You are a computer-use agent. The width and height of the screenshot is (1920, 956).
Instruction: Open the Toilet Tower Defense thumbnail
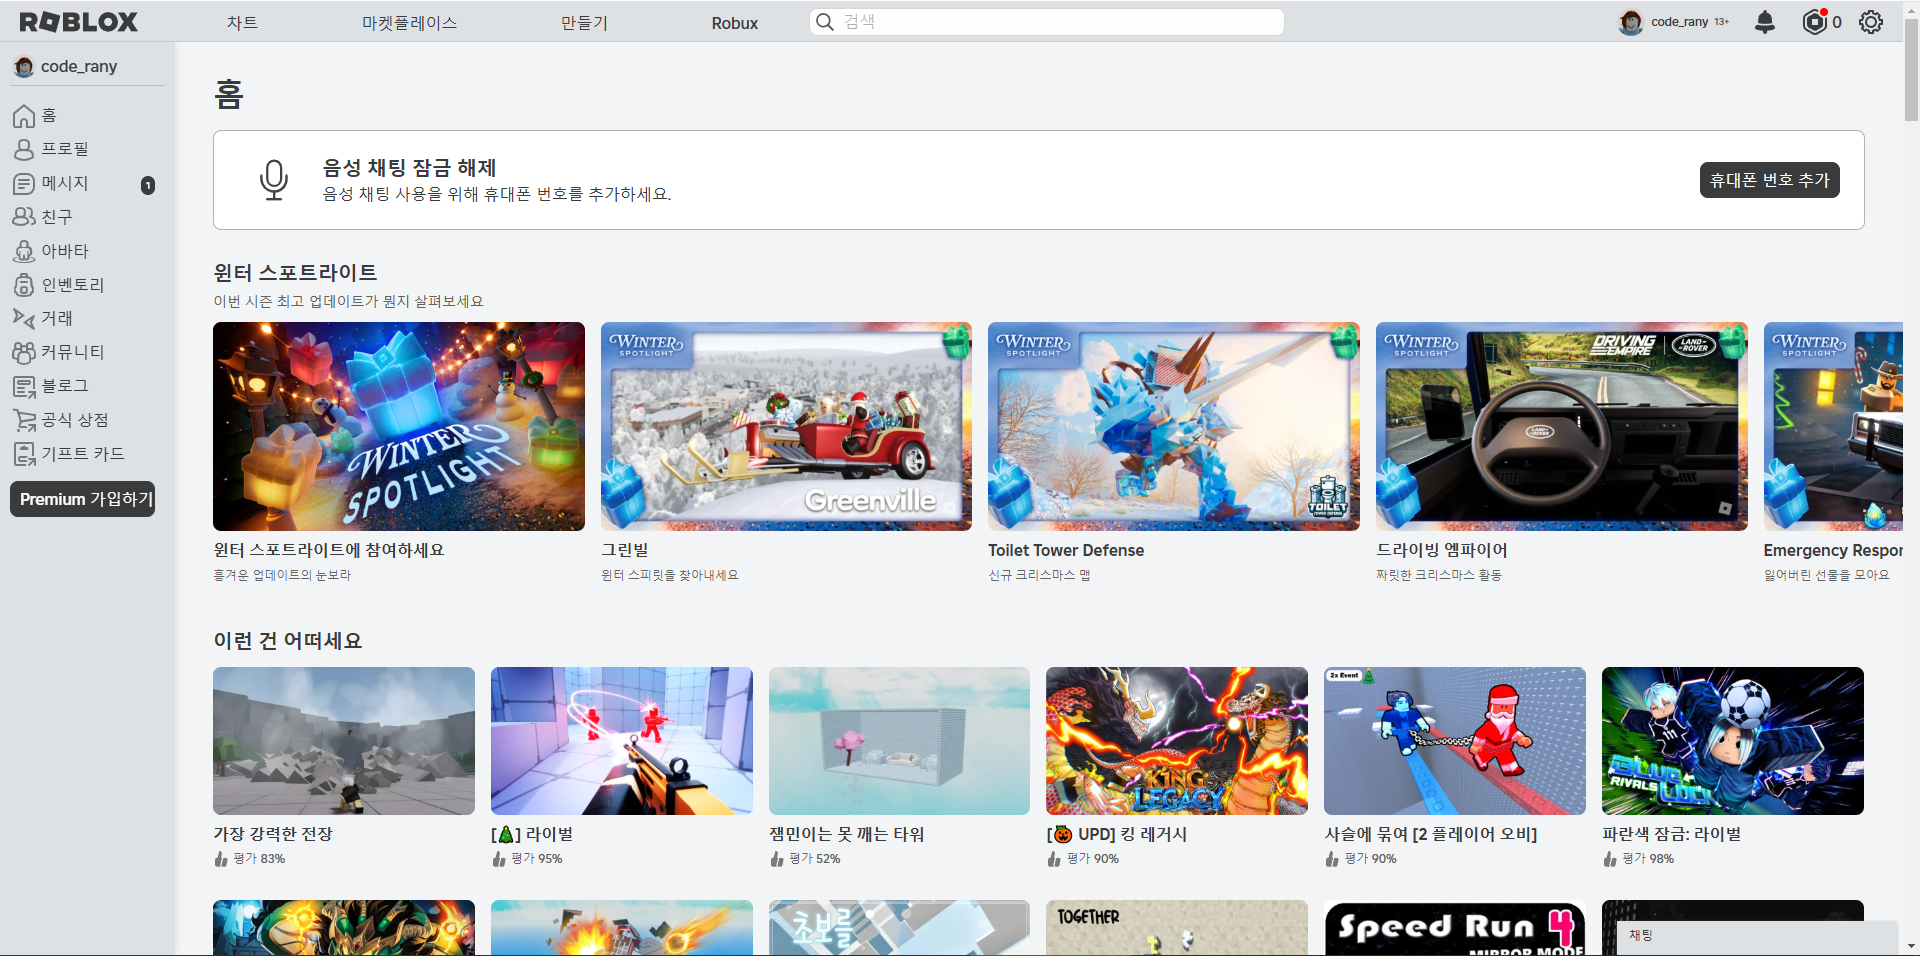(1174, 426)
